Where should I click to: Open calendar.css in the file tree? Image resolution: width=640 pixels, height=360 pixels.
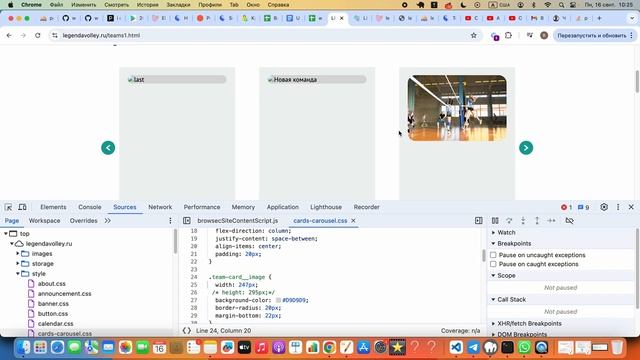tap(56, 324)
